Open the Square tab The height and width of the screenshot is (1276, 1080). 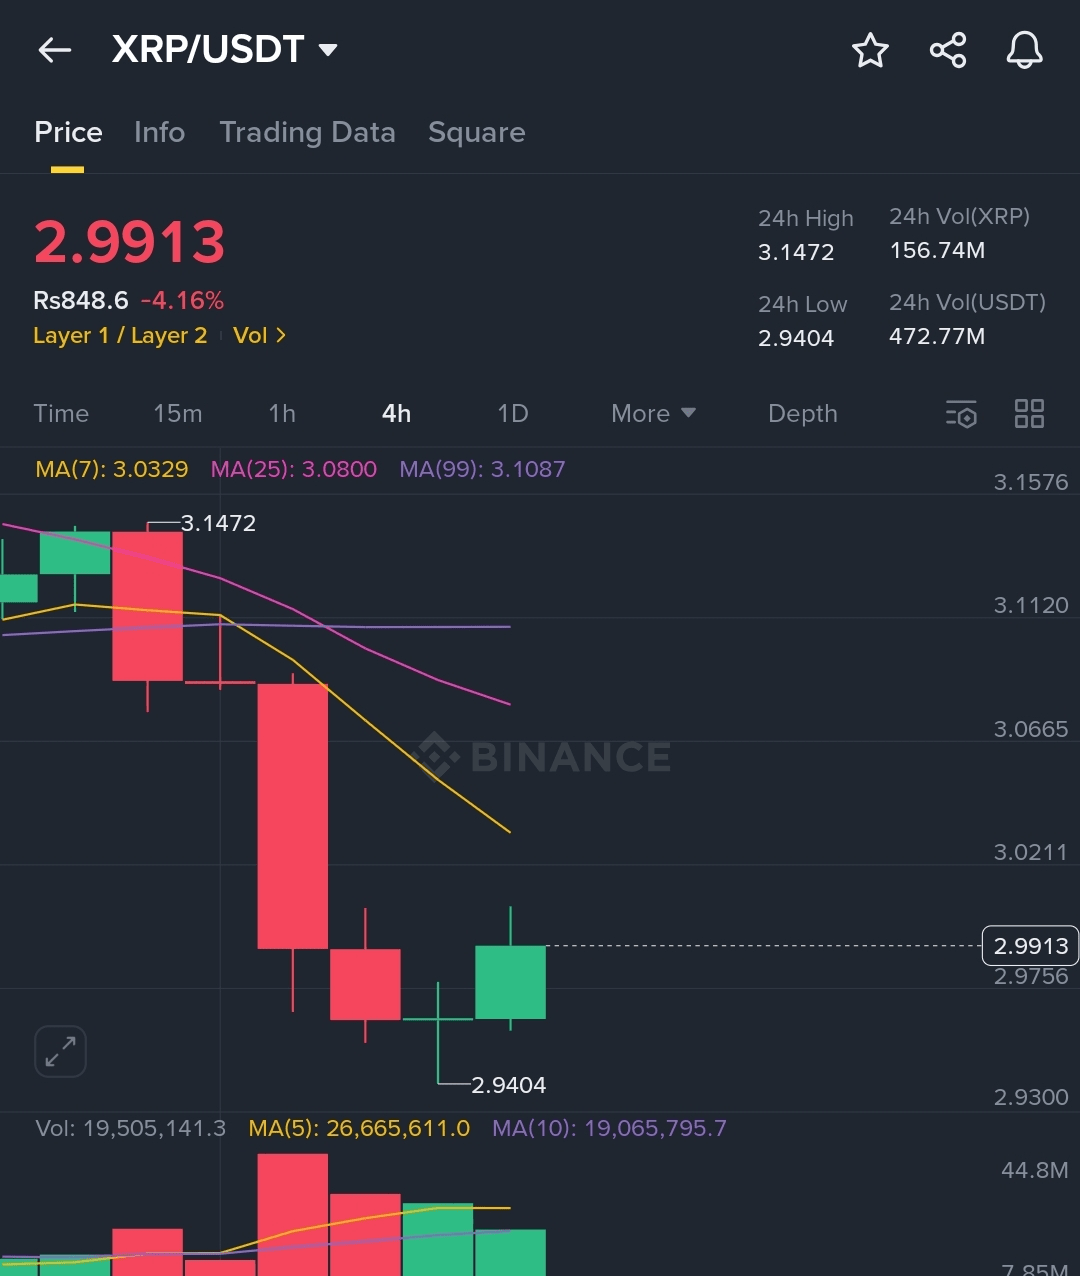coord(476,133)
